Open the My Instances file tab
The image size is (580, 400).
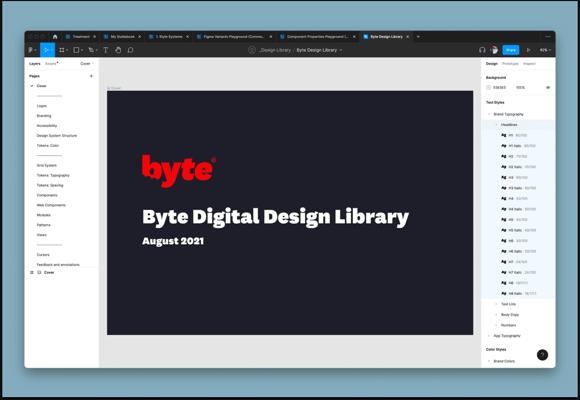(122, 37)
